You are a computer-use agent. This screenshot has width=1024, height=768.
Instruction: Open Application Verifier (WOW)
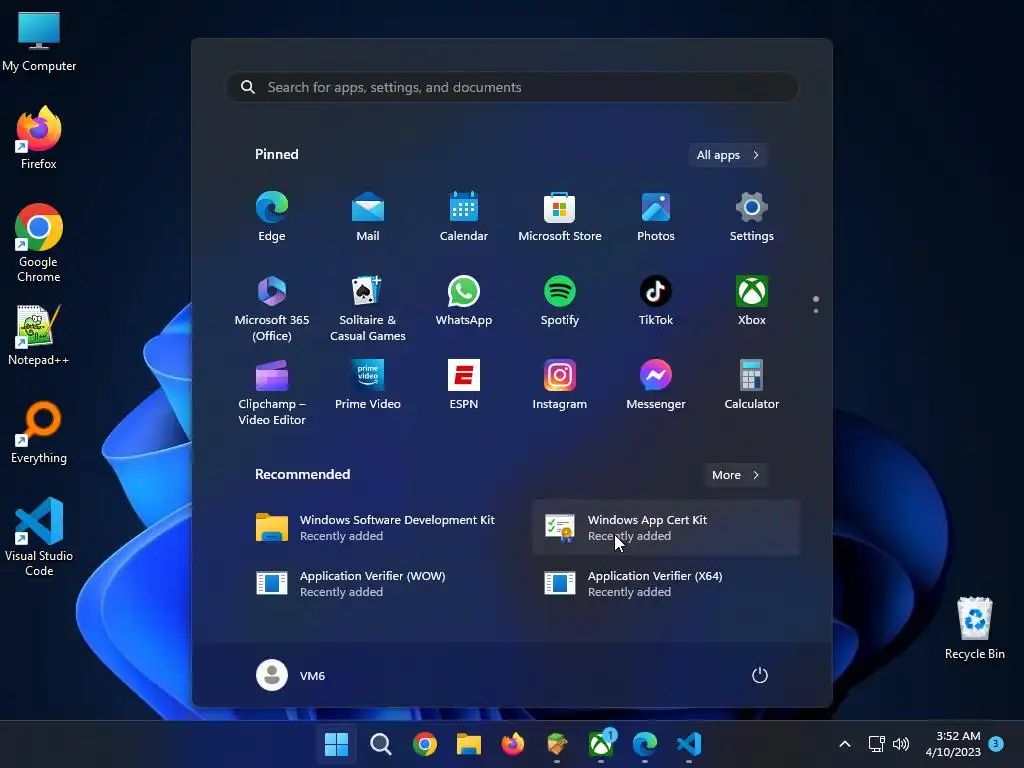click(377, 583)
